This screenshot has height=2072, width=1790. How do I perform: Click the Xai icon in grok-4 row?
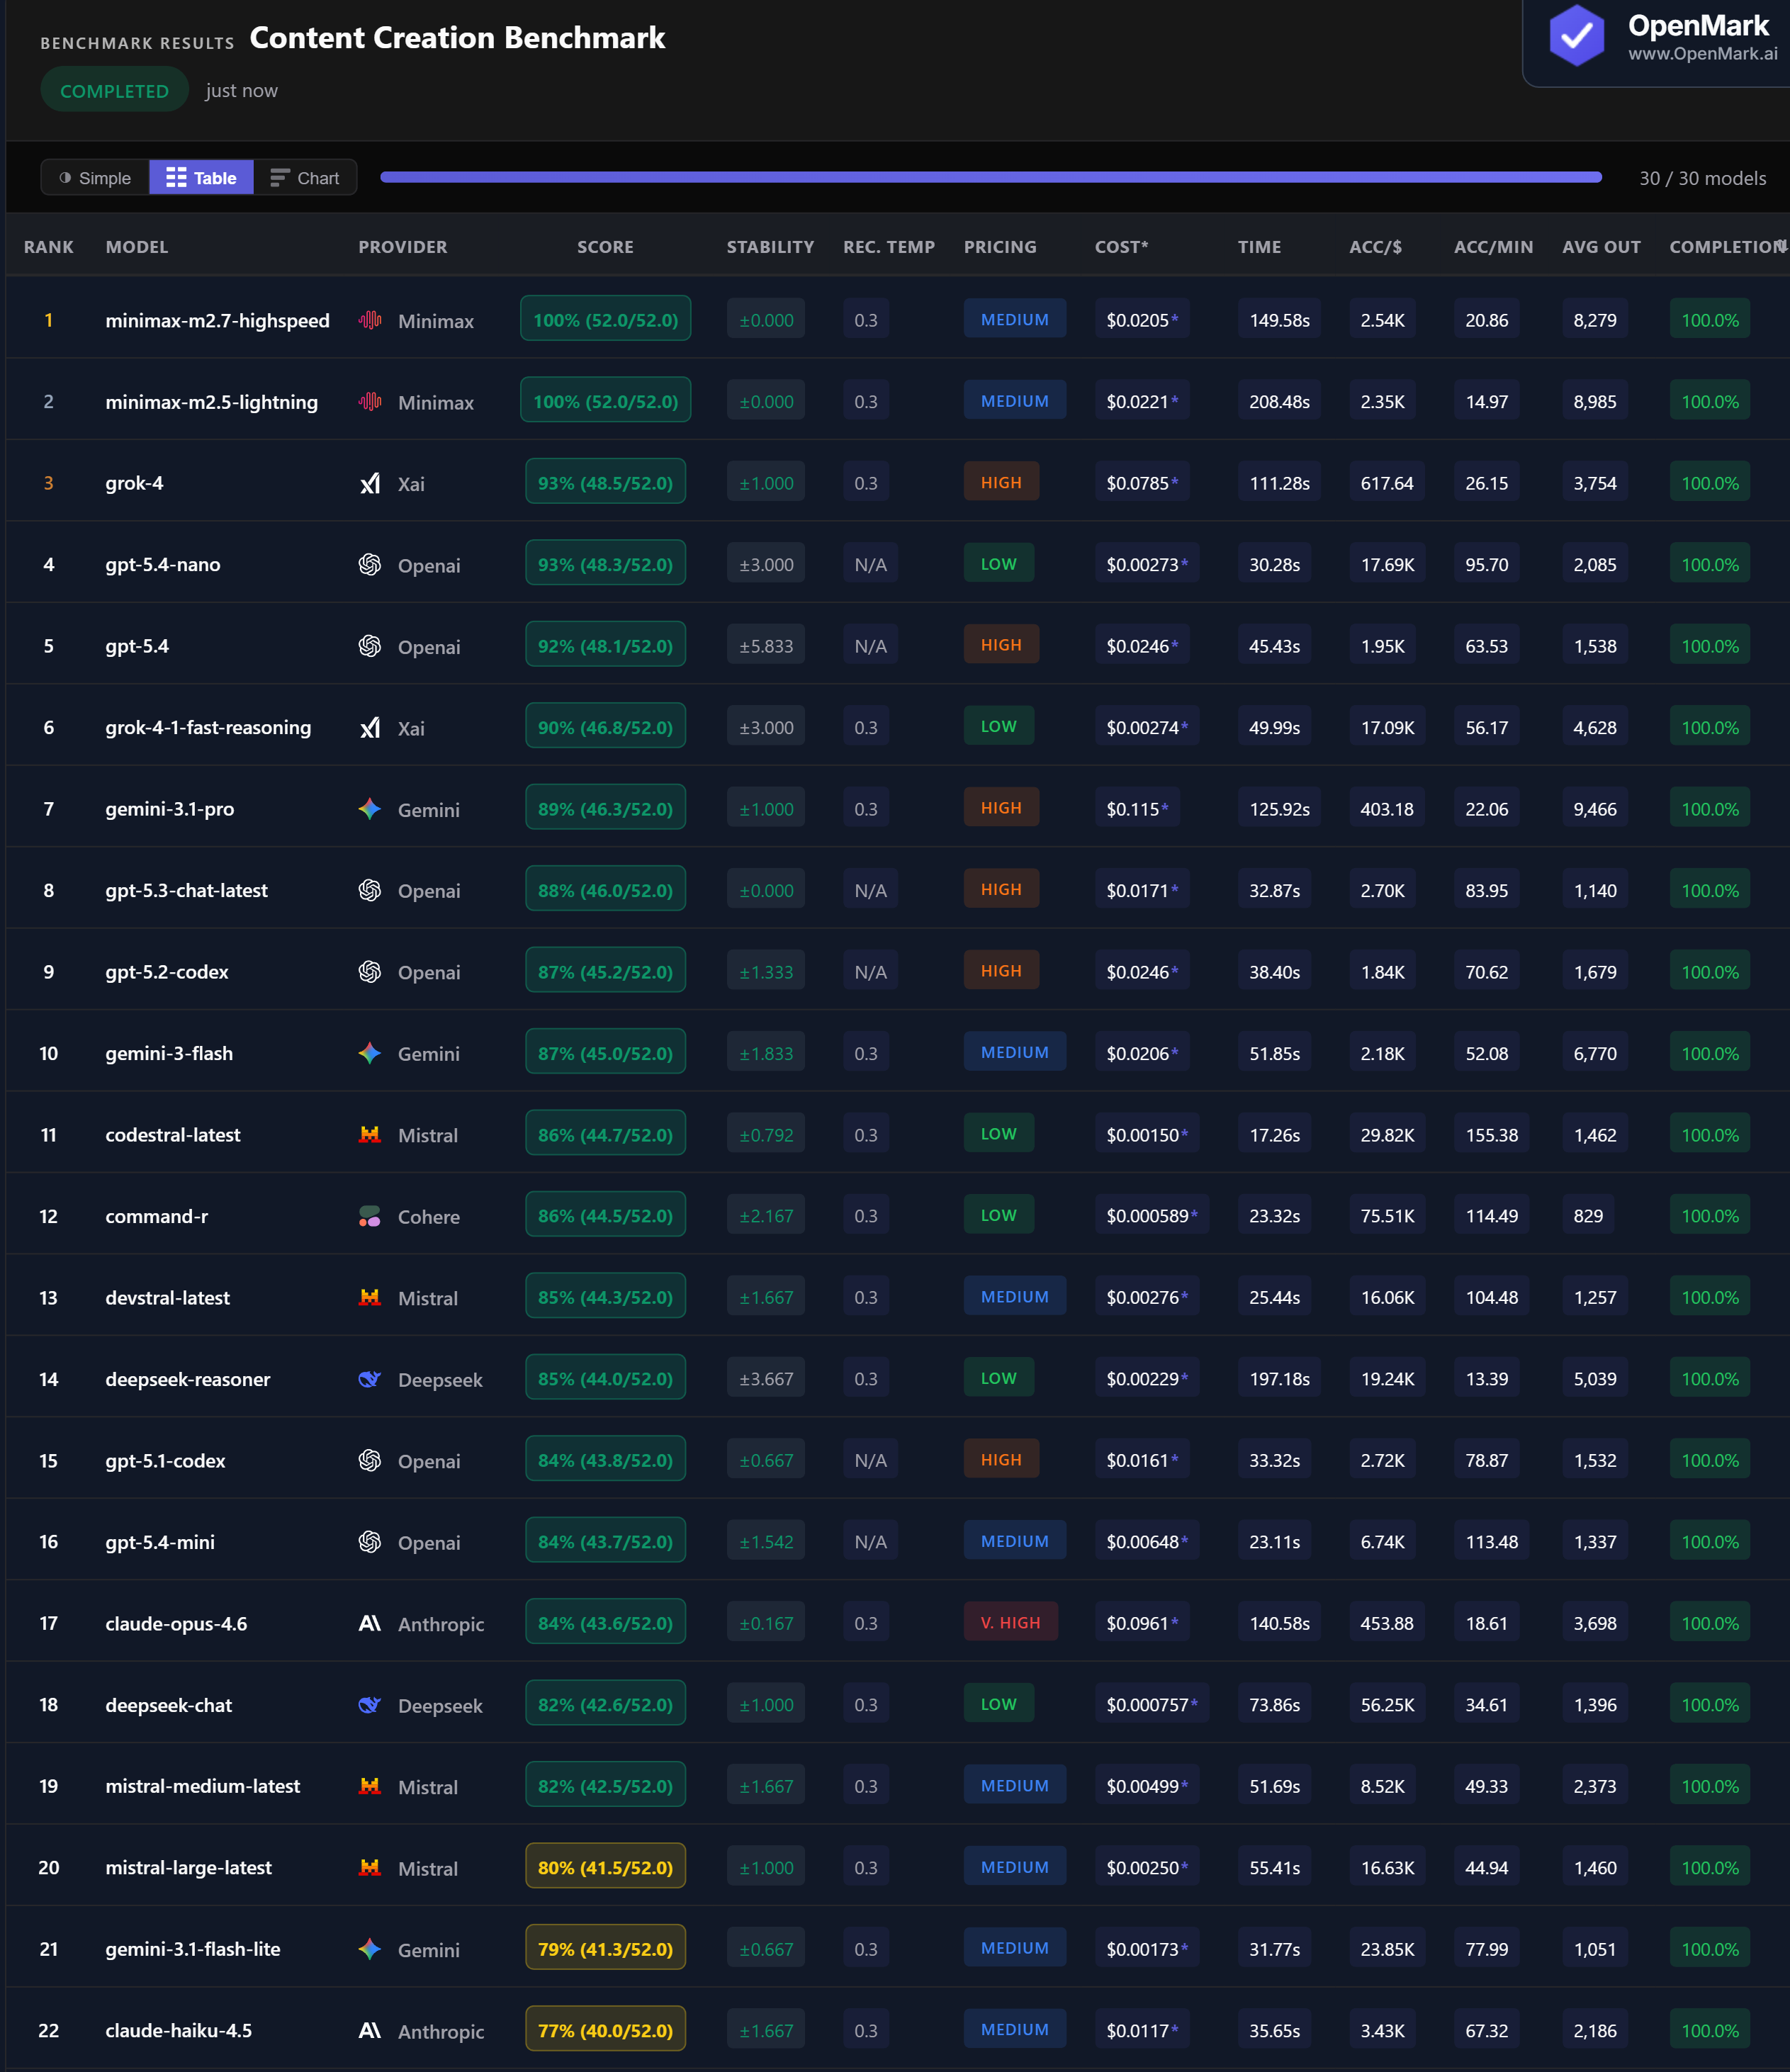tap(370, 483)
